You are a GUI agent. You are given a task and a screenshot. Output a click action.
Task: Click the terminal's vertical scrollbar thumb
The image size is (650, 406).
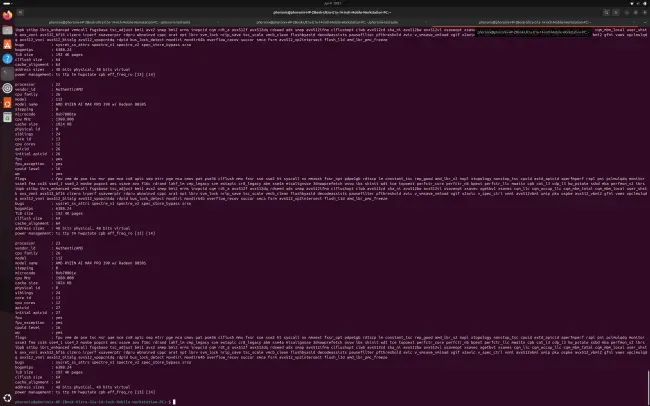click(x=648, y=385)
